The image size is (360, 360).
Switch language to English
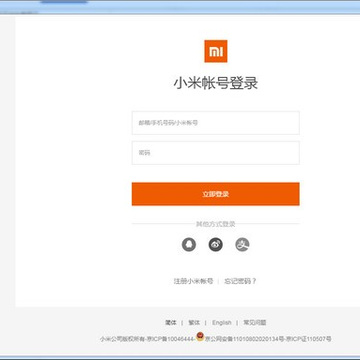pyautogui.click(x=222, y=323)
